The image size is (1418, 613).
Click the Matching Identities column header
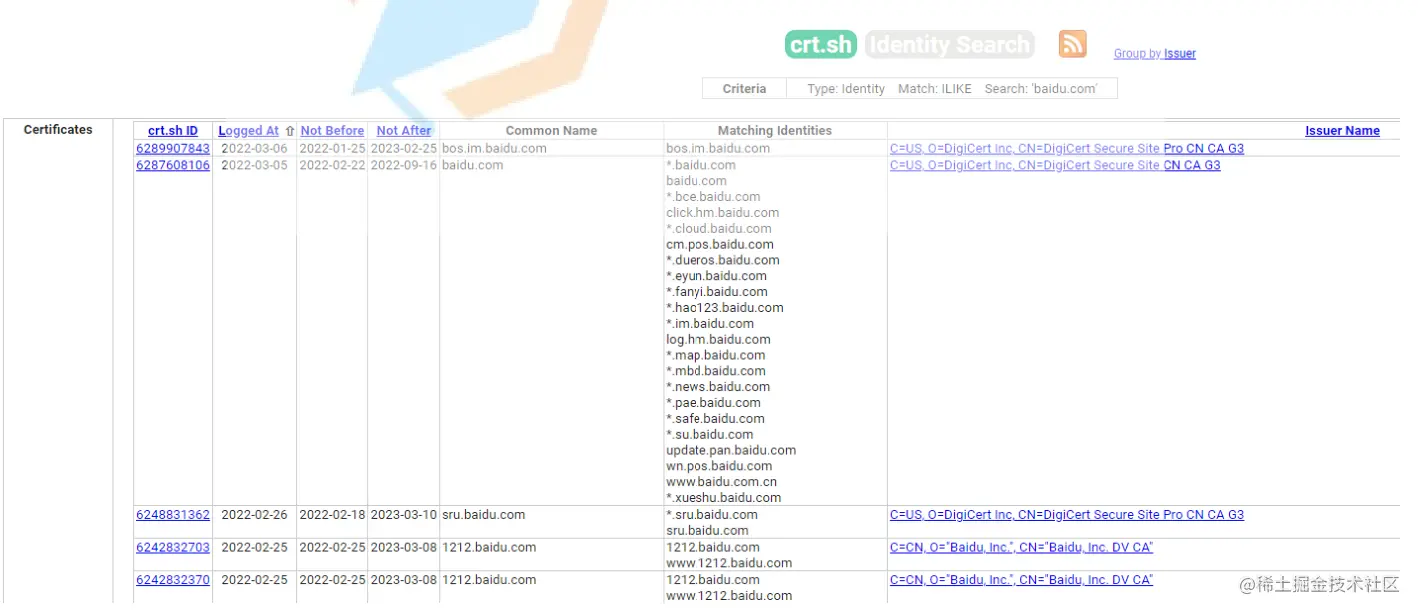point(775,131)
